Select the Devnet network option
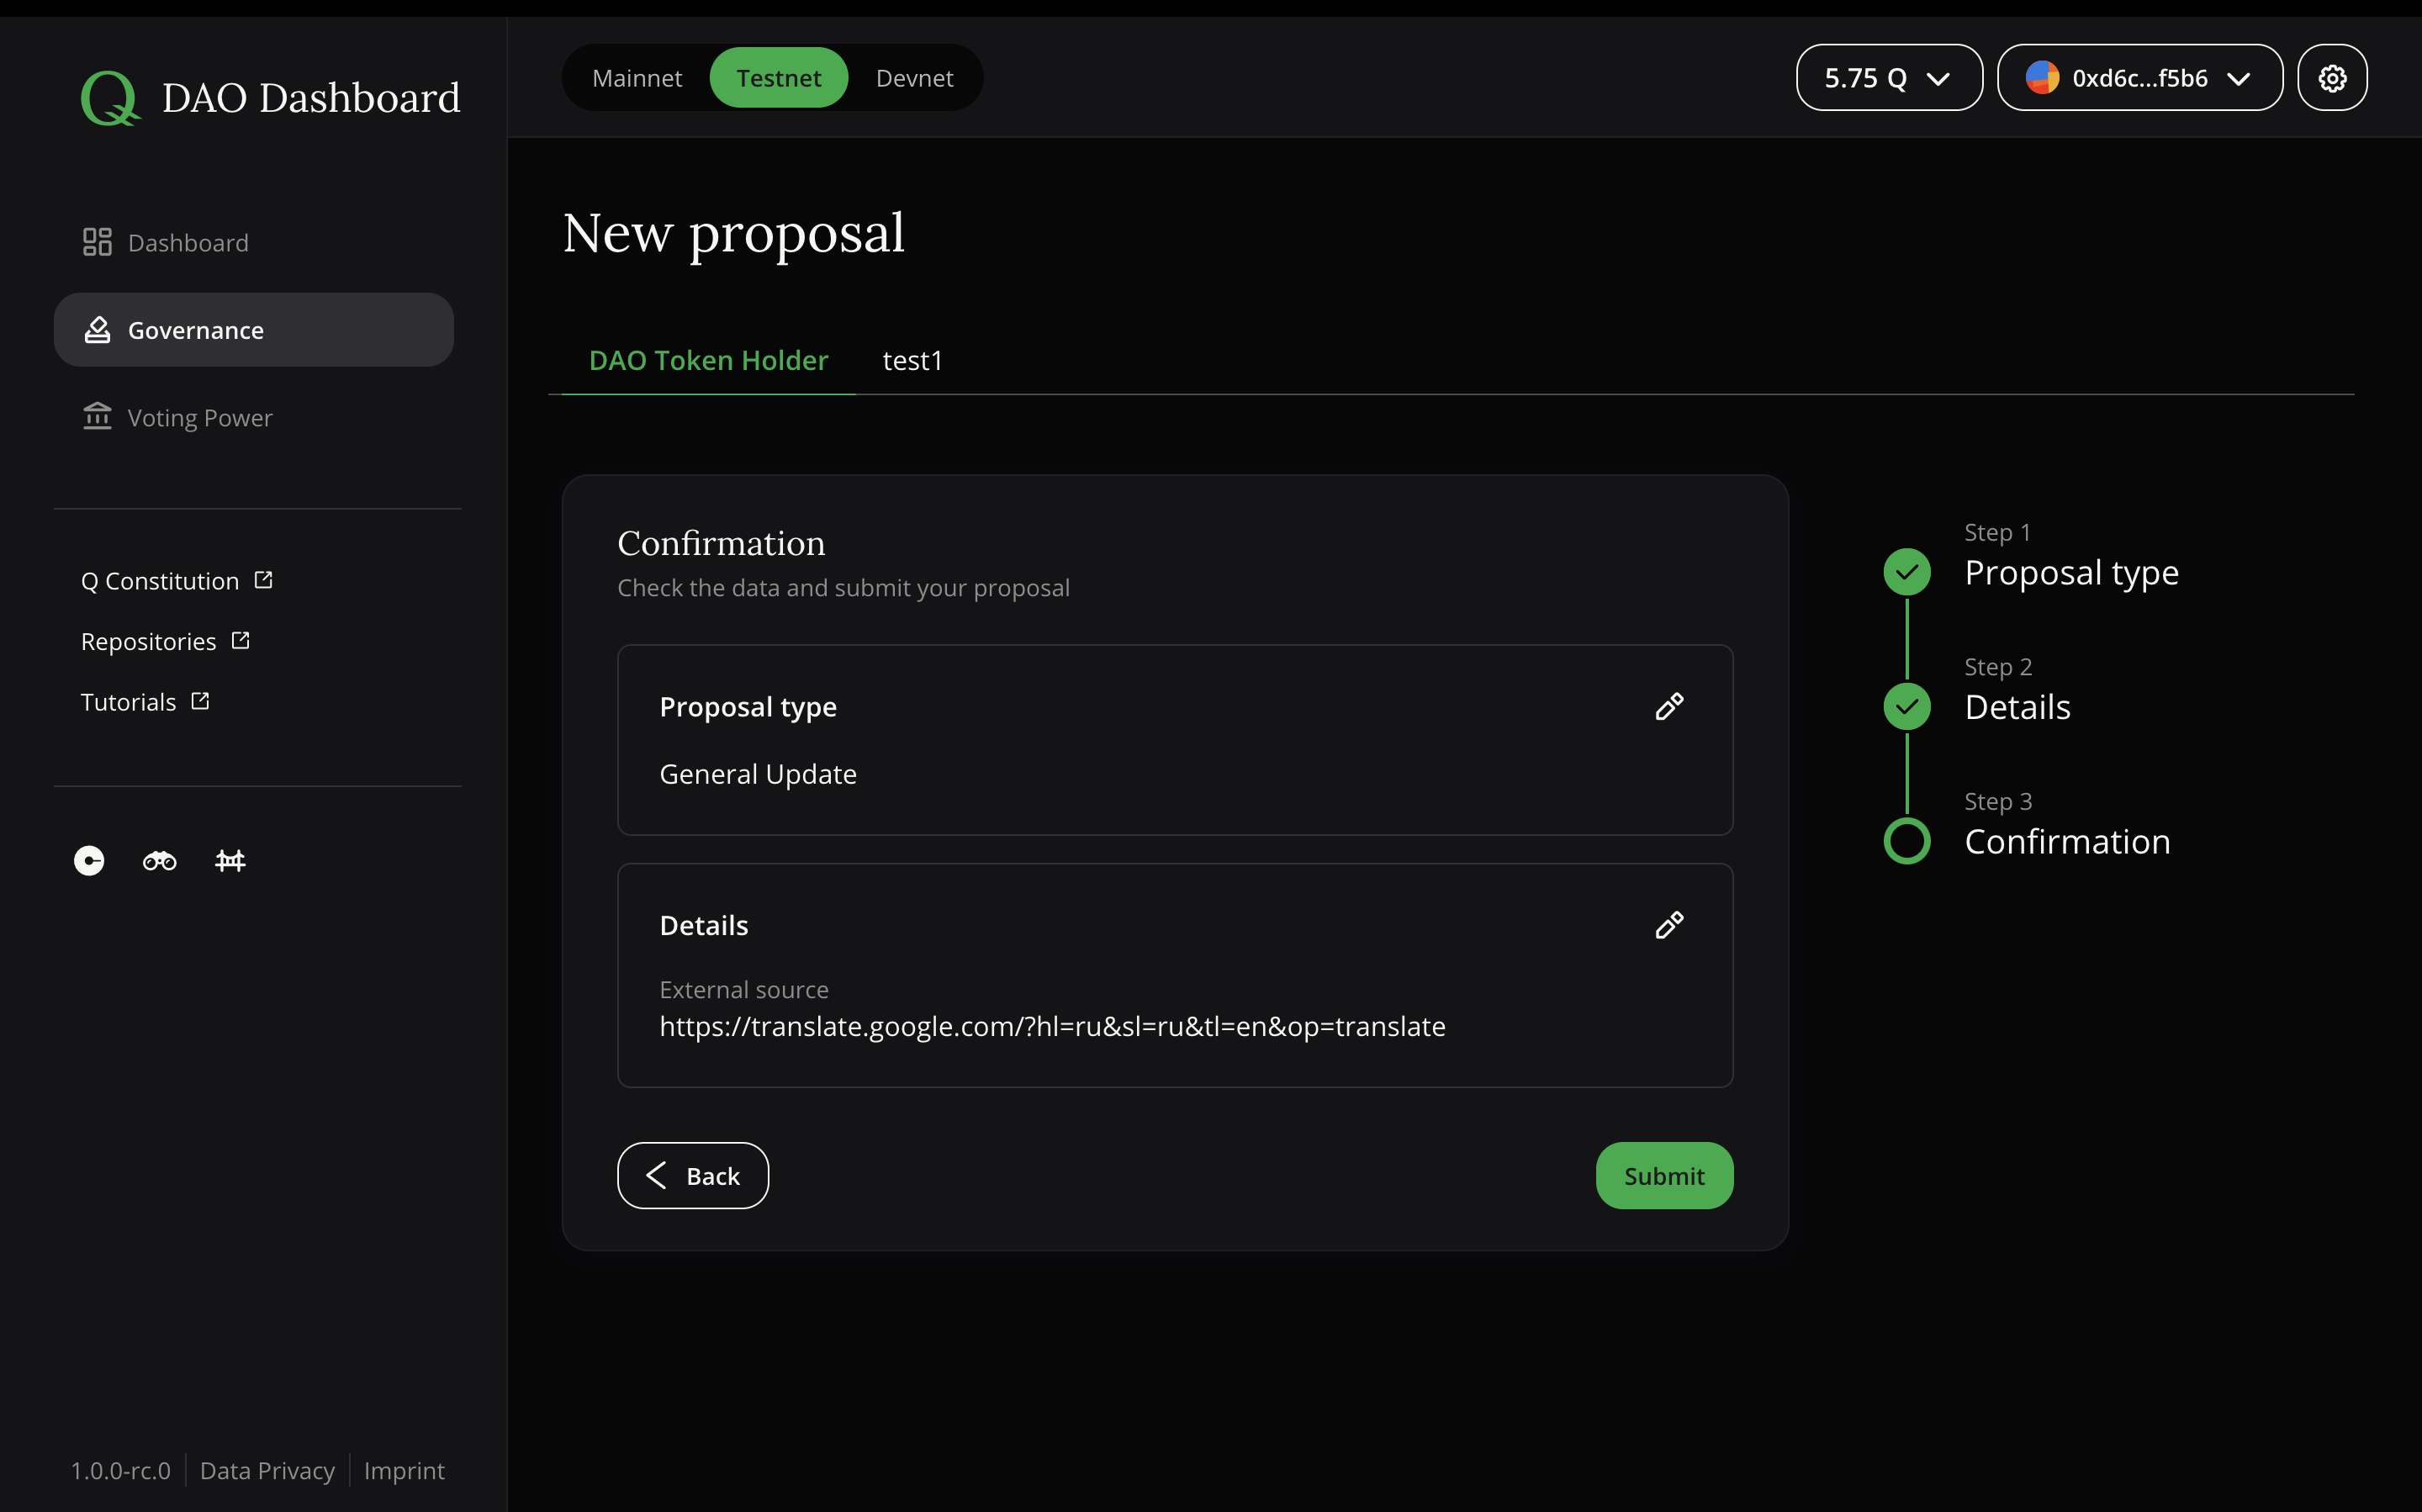The image size is (2422, 1512). pyautogui.click(x=913, y=77)
